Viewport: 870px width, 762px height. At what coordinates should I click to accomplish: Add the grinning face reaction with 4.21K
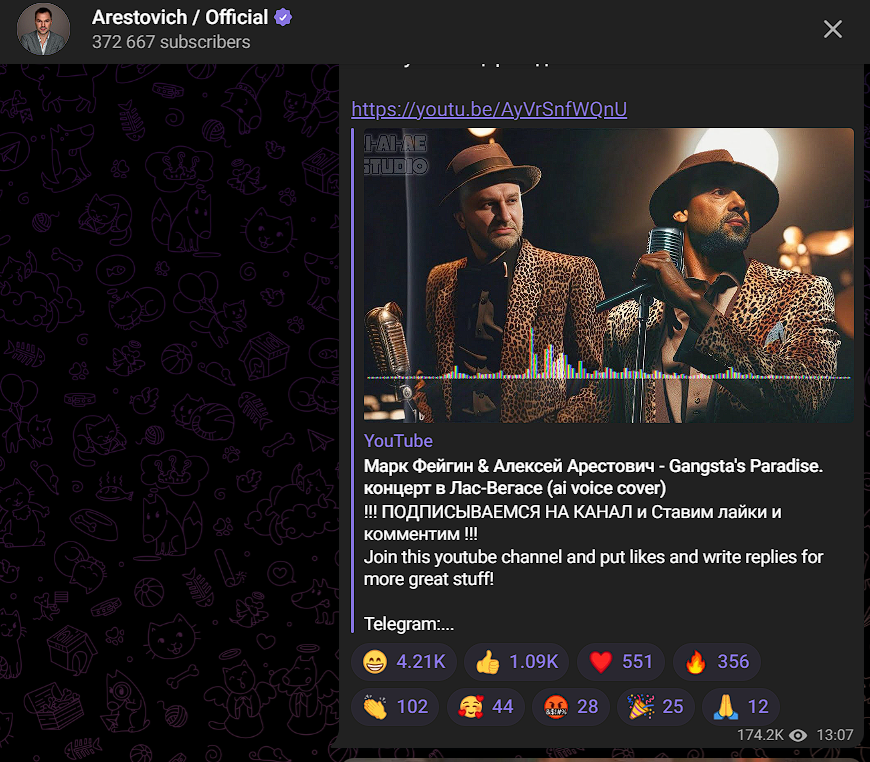(404, 662)
